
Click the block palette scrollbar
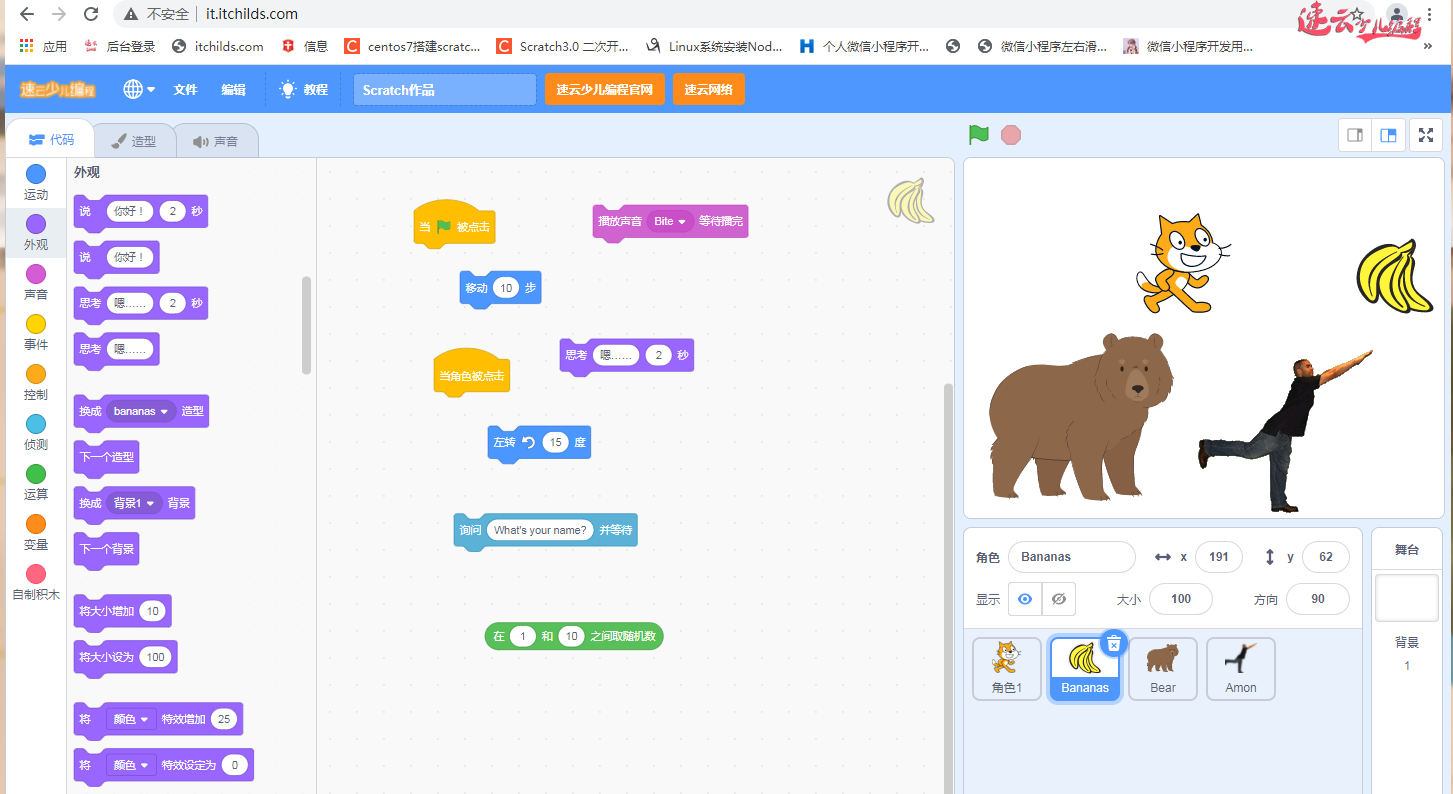tap(306, 325)
